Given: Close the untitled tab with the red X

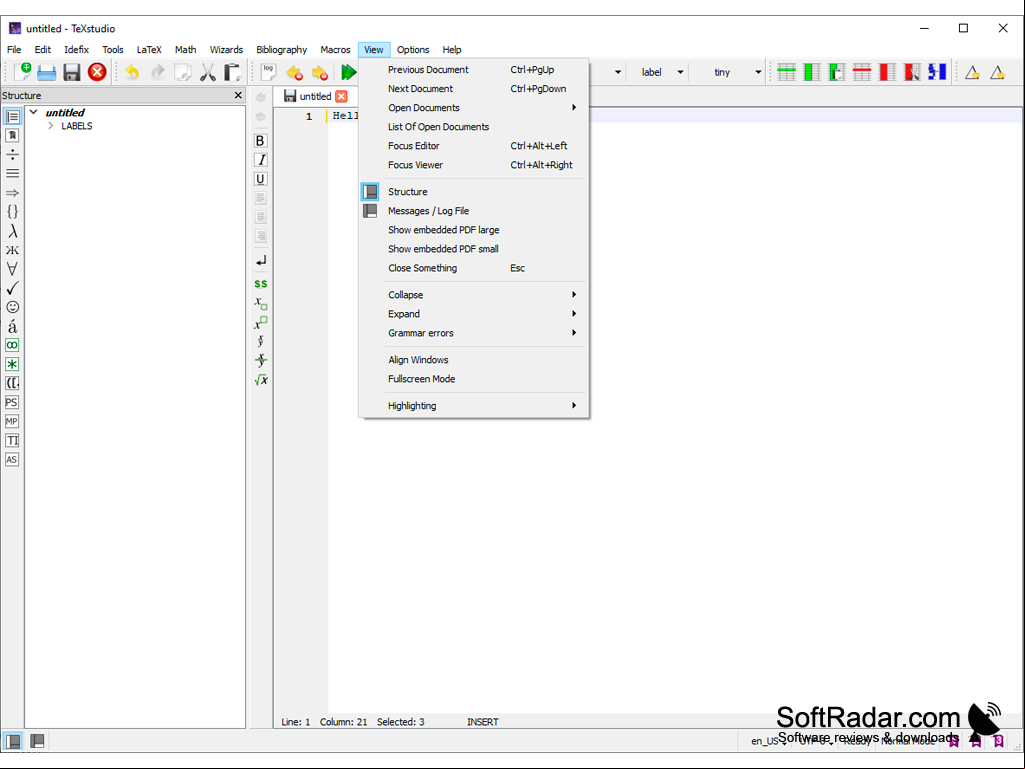Looking at the screenshot, I should (x=341, y=96).
